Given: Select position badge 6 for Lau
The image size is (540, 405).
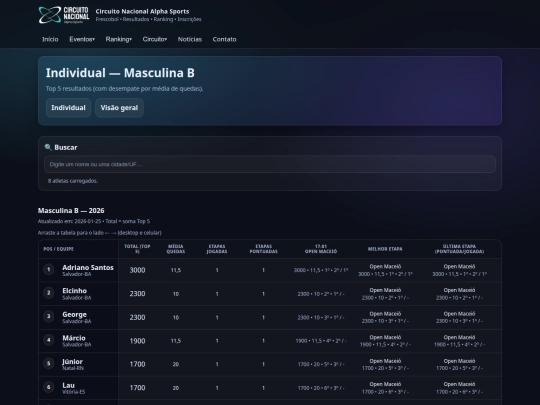Looking at the screenshot, I should coord(49,387).
